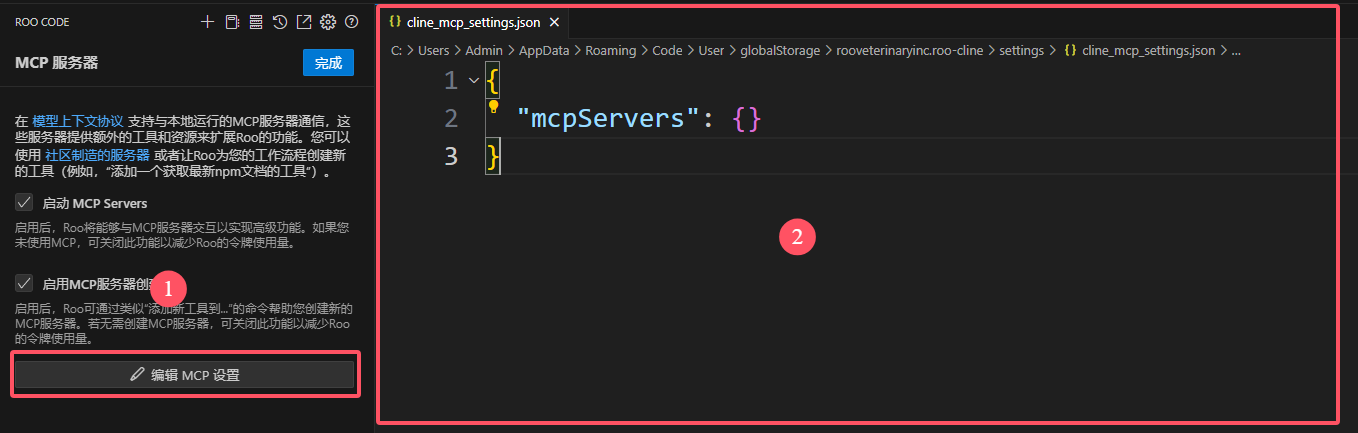Open the 社区制造的服务器 link
The image size is (1358, 433).
click(x=97, y=155)
